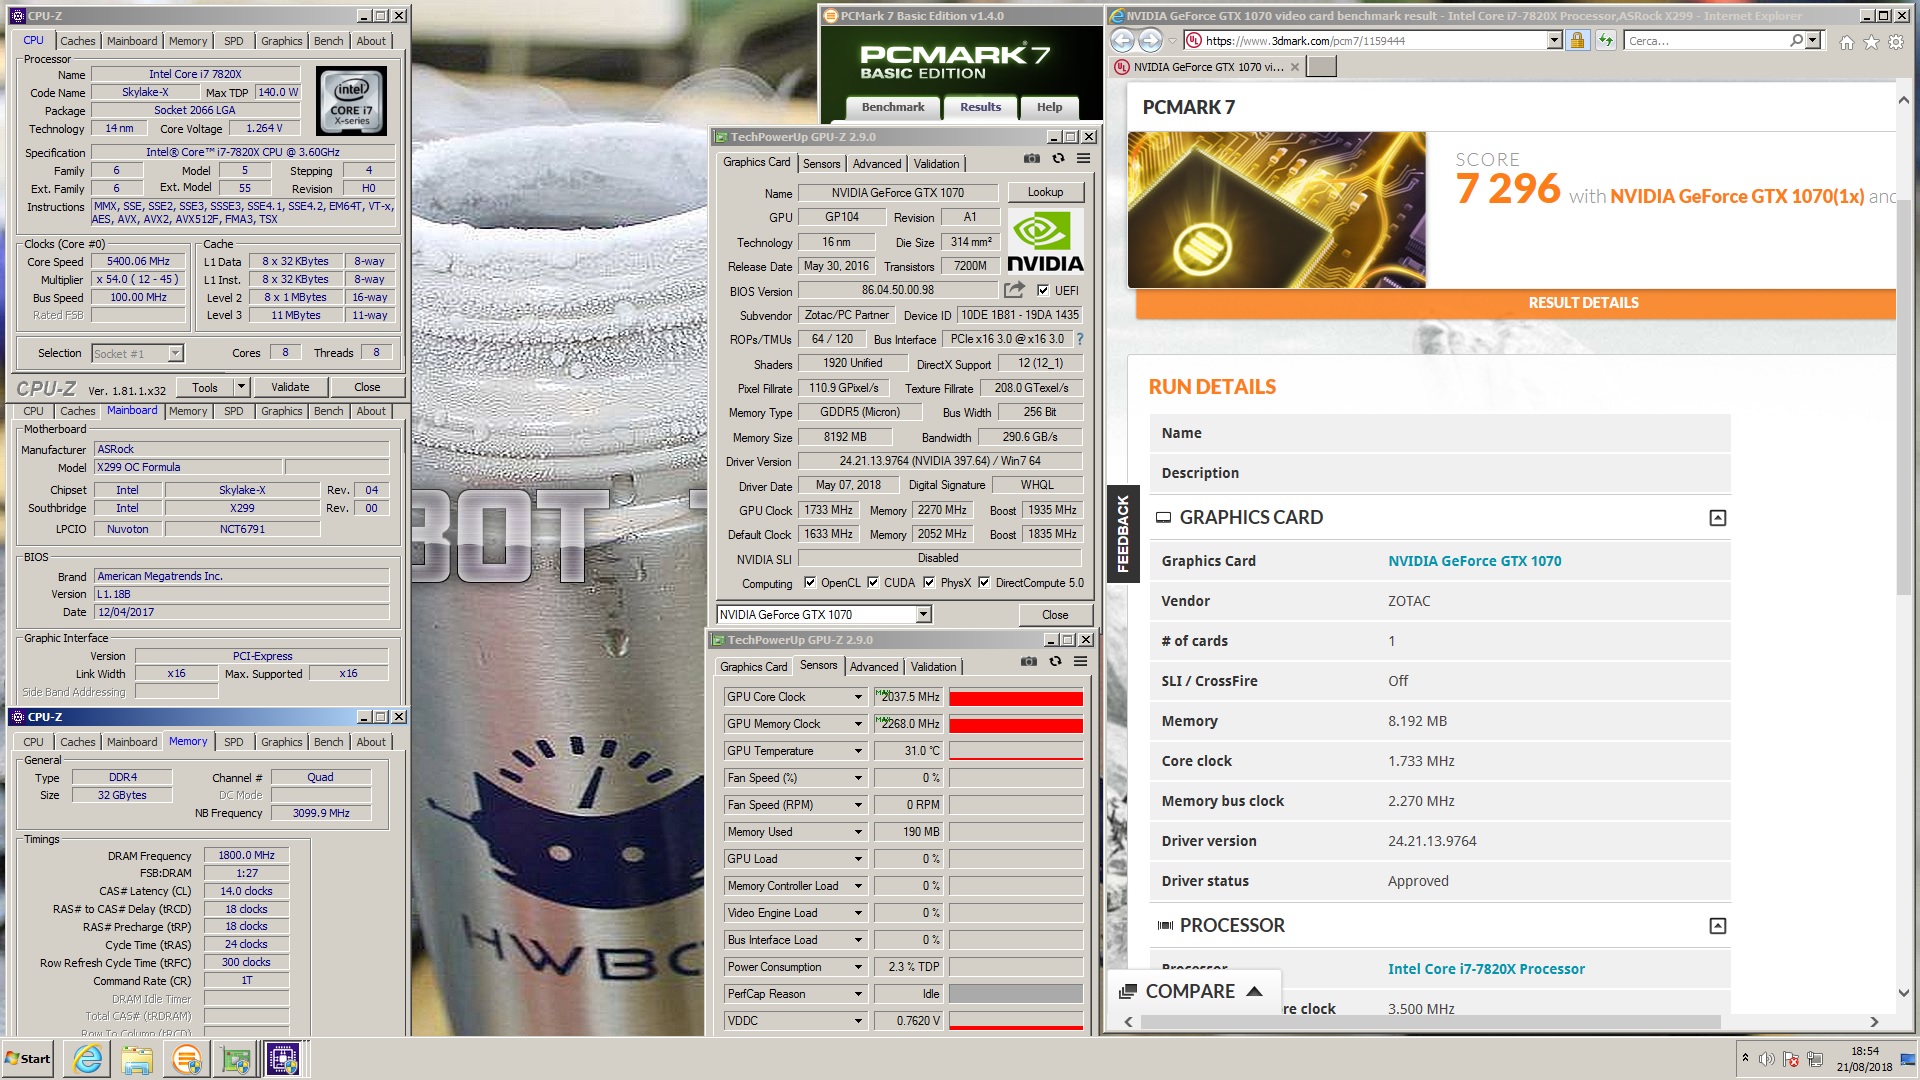Toggle the UEFI checkbox in GPU-Z

click(1043, 291)
